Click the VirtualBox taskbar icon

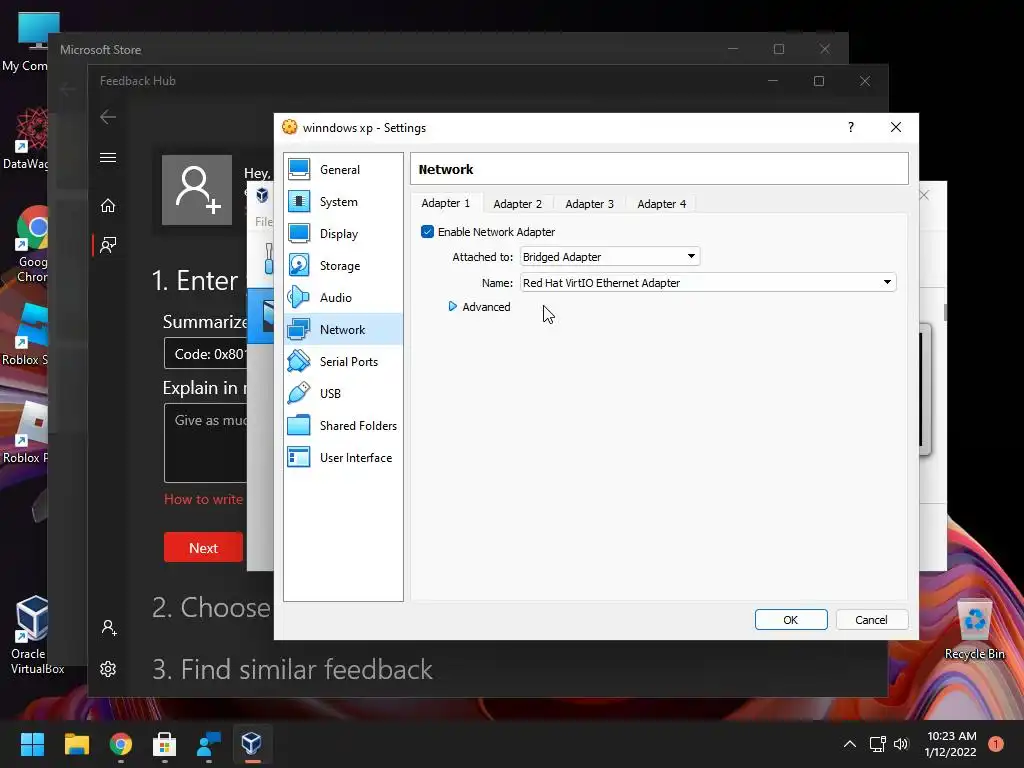251,743
